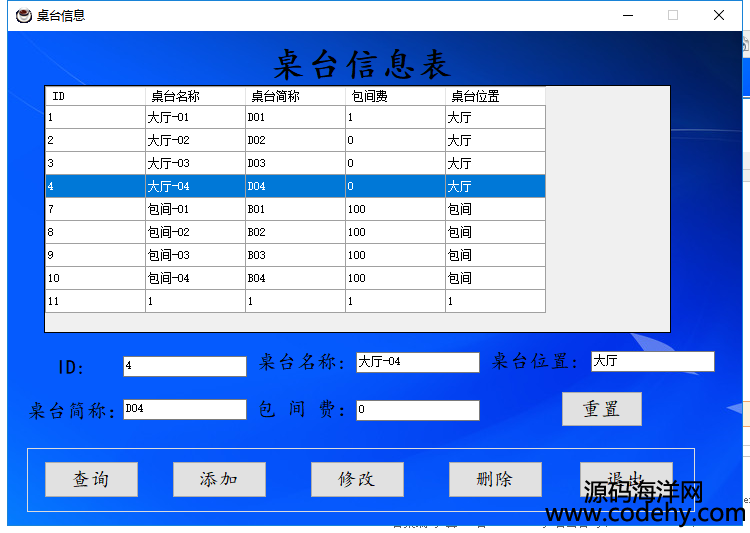Click the B04 abbreviation cell
Viewport: 750px width, 533px height.
pos(295,278)
